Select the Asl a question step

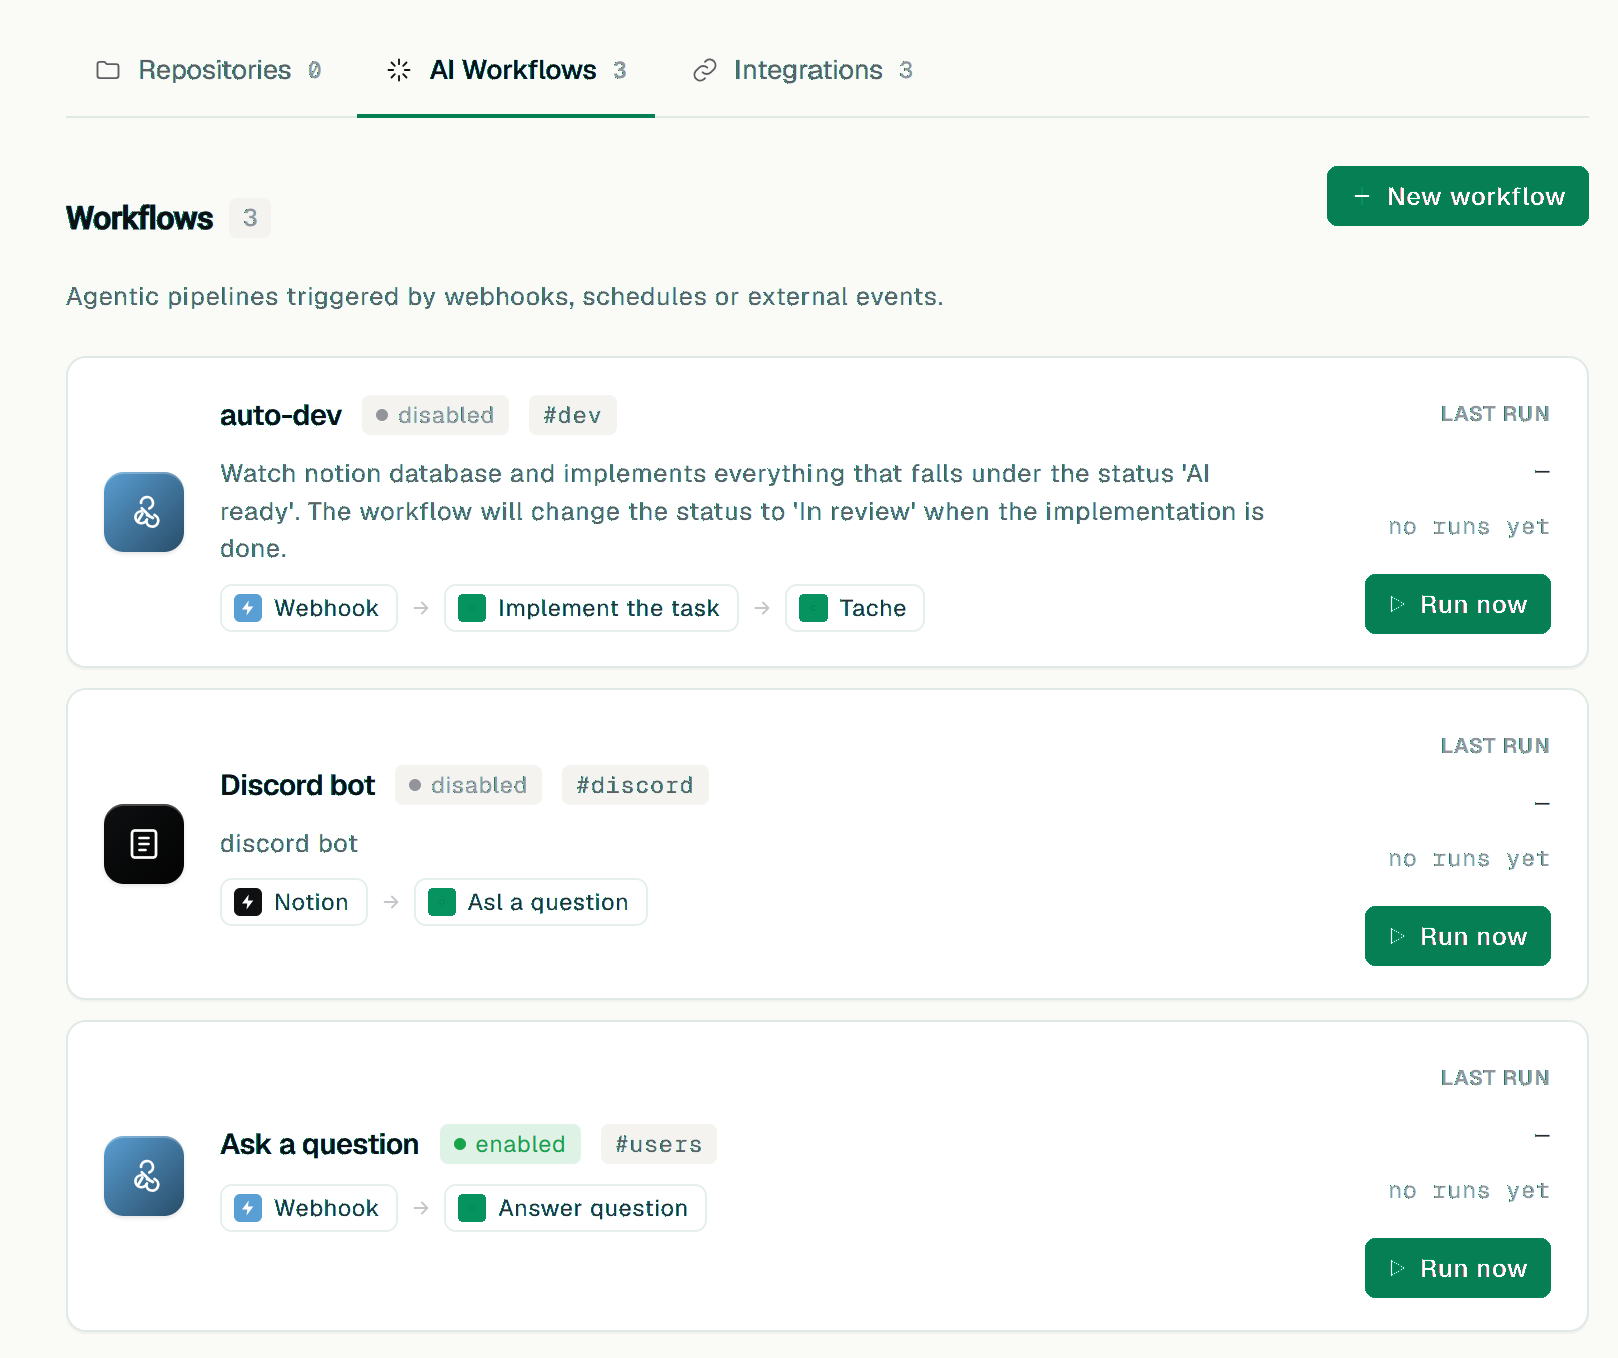click(530, 902)
